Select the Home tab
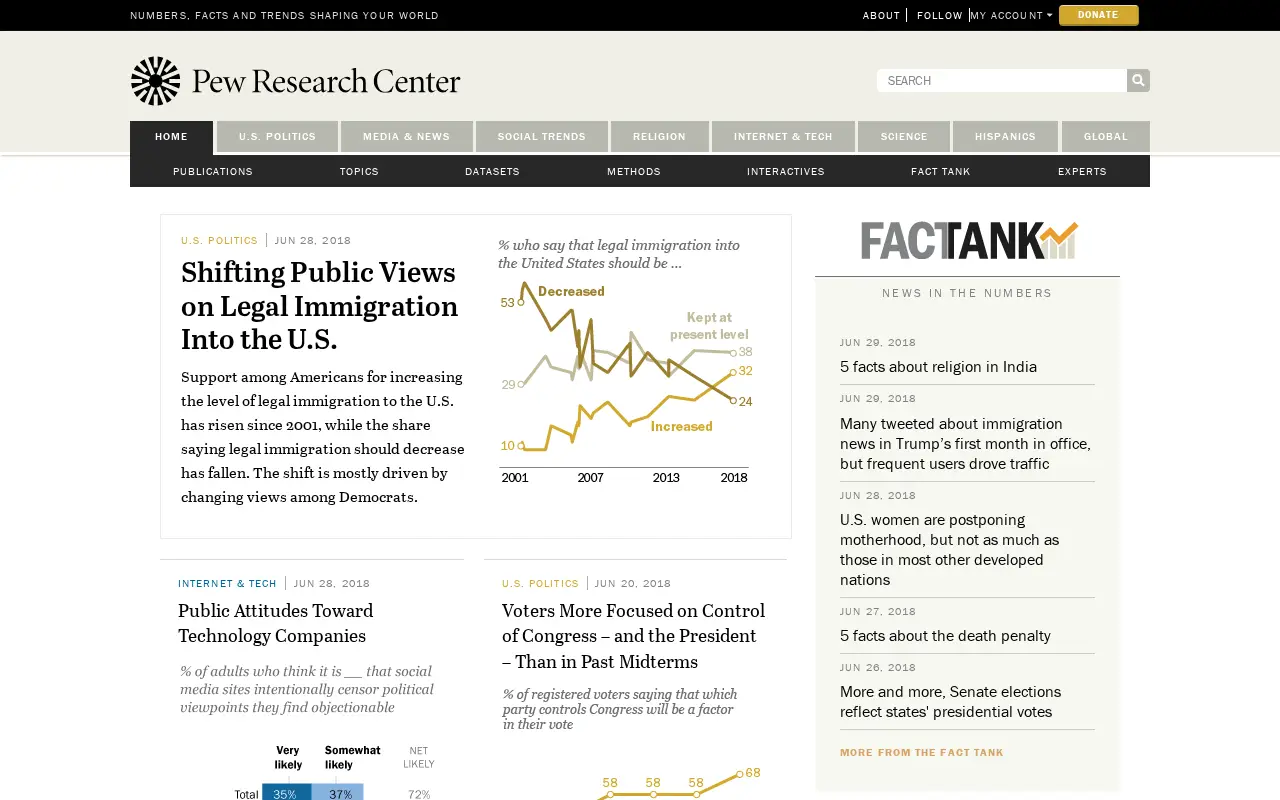This screenshot has height=800, width=1280. (171, 137)
